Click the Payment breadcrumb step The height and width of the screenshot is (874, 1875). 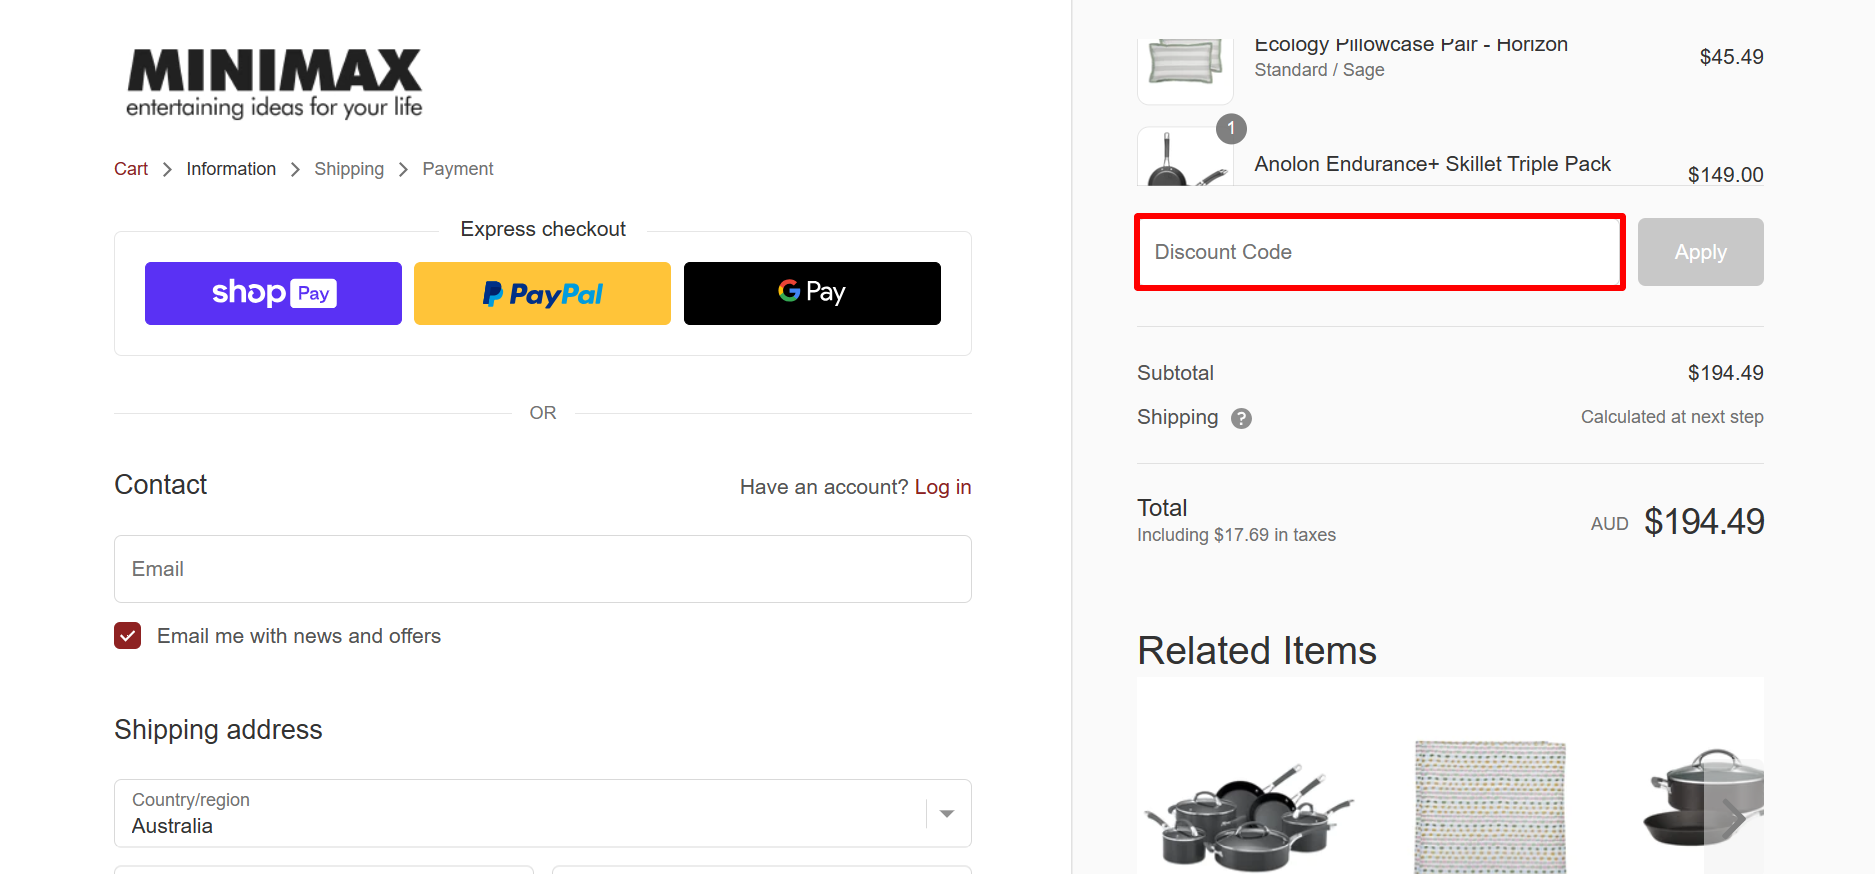coord(457,168)
